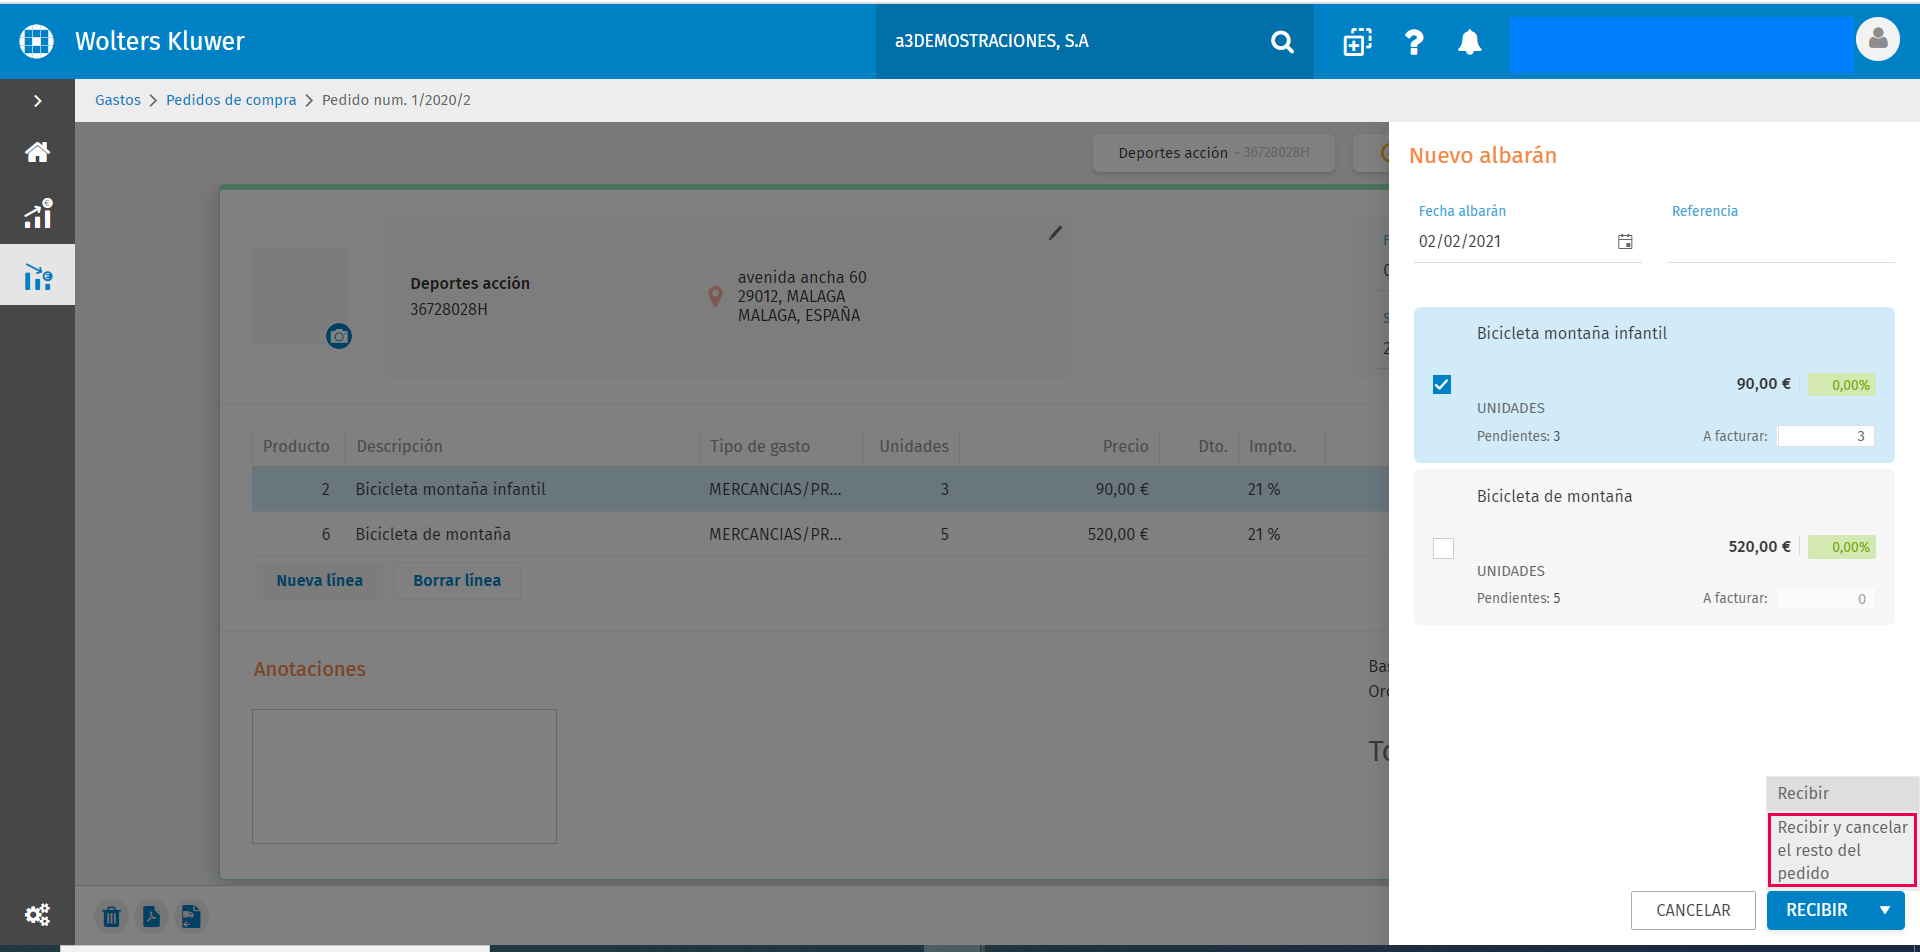The width and height of the screenshot is (1920, 952).
Task: Open the calendar picker for Fecha albarán
Action: click(1625, 242)
